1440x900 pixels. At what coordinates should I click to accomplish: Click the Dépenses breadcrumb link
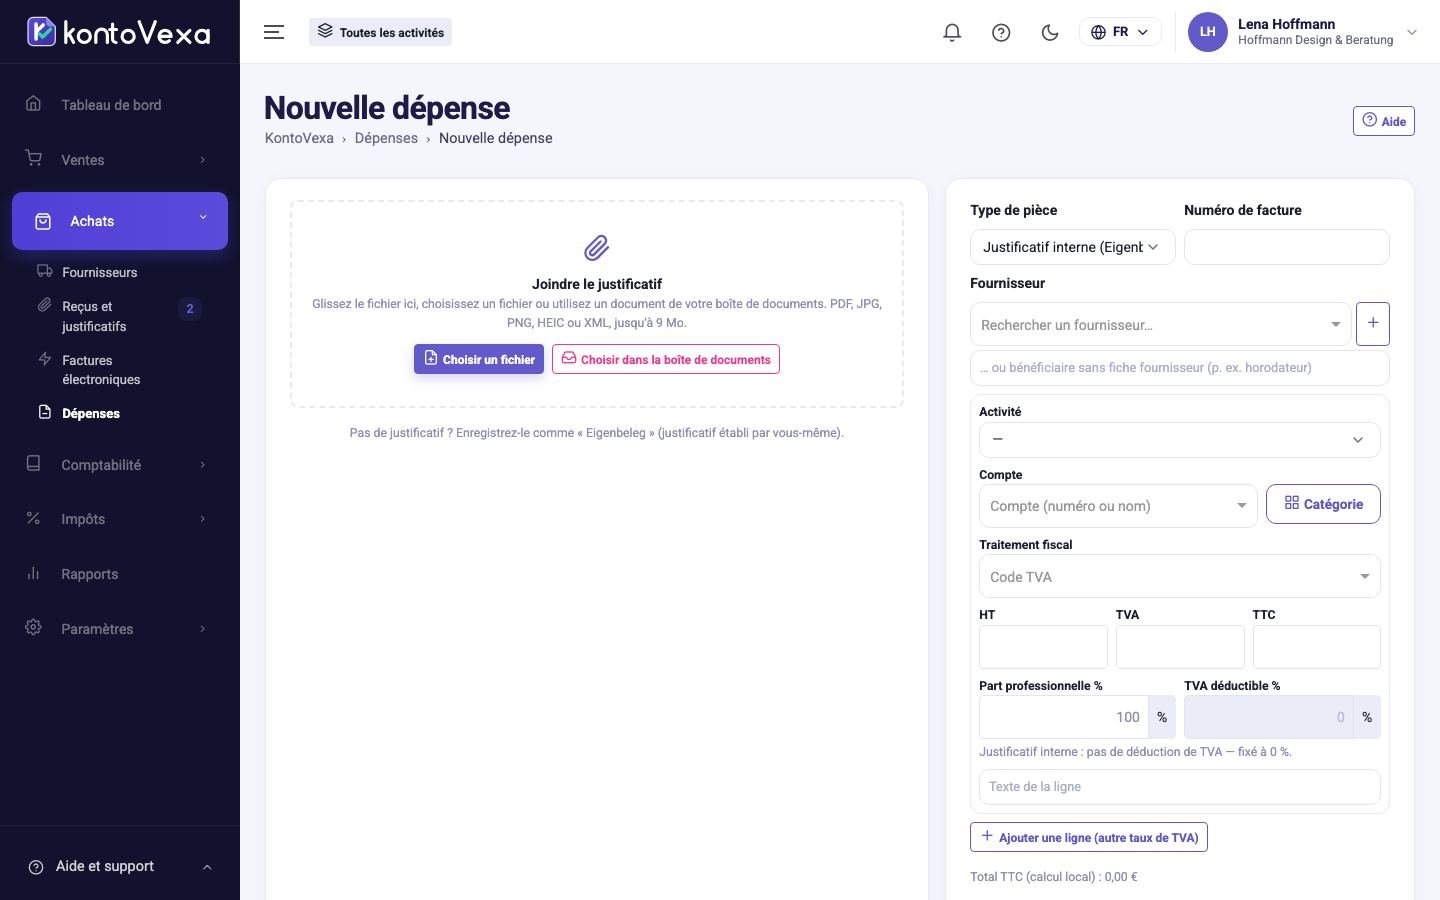[x=386, y=138]
